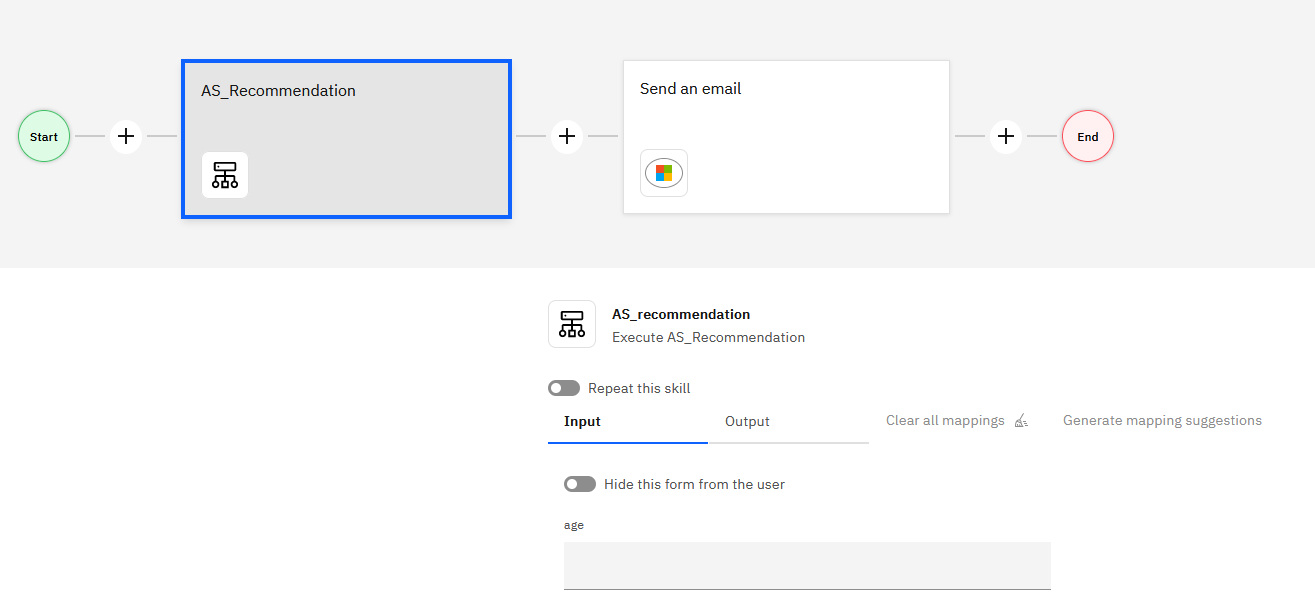The image size is (1315, 600).
Task: Click the Microsoft logo on Send an email card
Action: (x=664, y=173)
